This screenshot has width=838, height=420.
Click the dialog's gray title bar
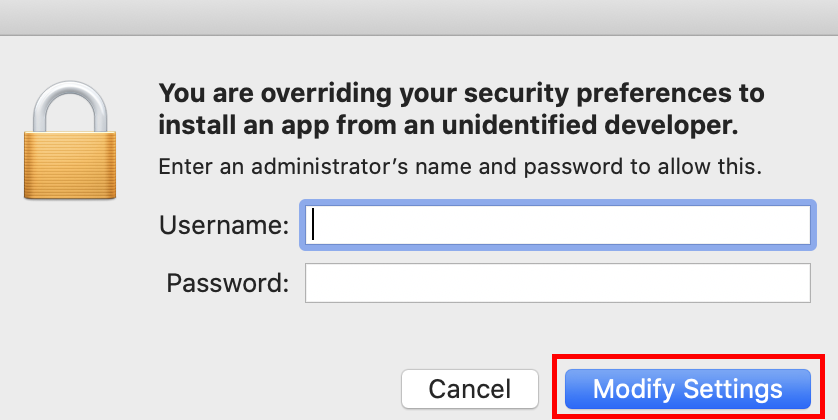click(x=419, y=17)
